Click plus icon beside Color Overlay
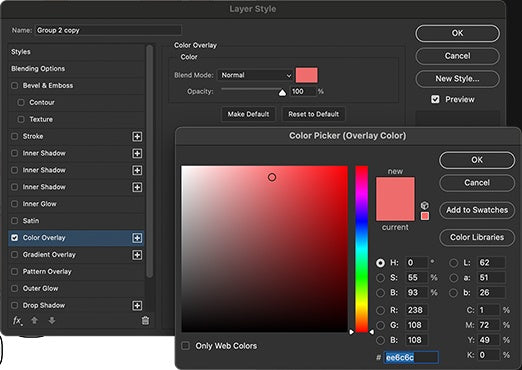Viewport: 522px width, 370px height. (x=137, y=238)
